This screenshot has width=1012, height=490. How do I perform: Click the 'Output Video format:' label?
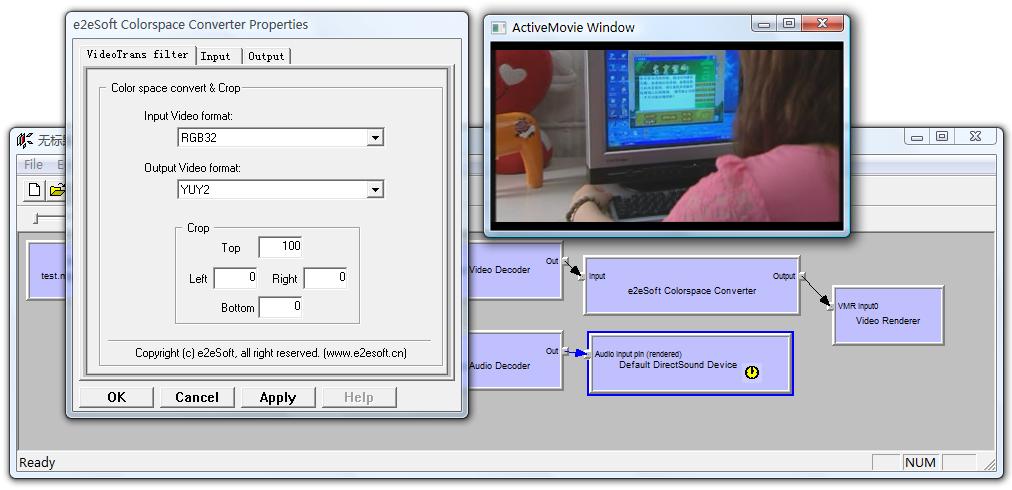[192, 168]
